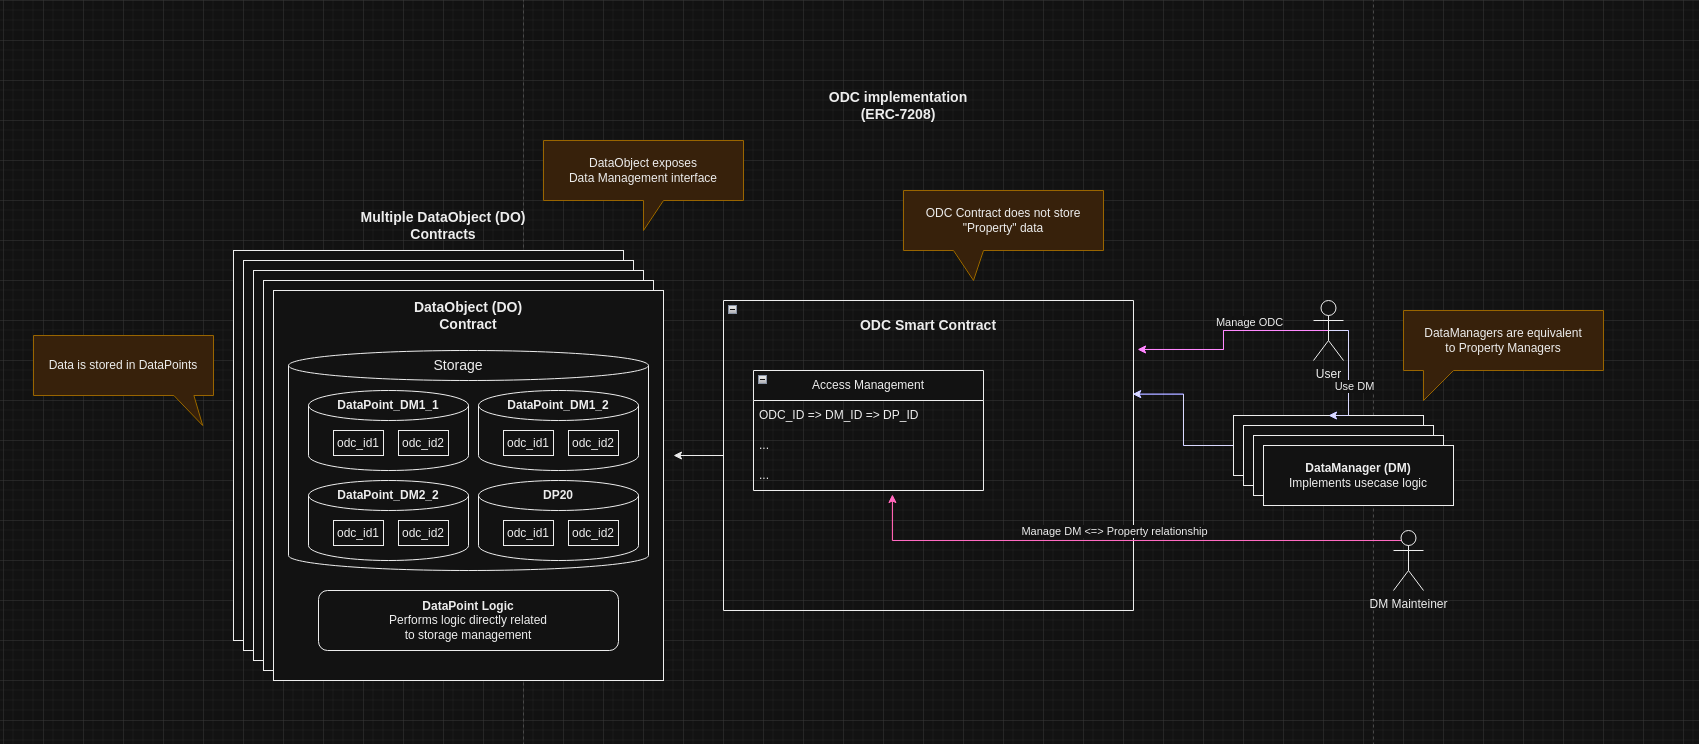The width and height of the screenshot is (1699, 744).
Task: Select the DataPoint_DM1_2 cylinder label
Action: coord(558,405)
